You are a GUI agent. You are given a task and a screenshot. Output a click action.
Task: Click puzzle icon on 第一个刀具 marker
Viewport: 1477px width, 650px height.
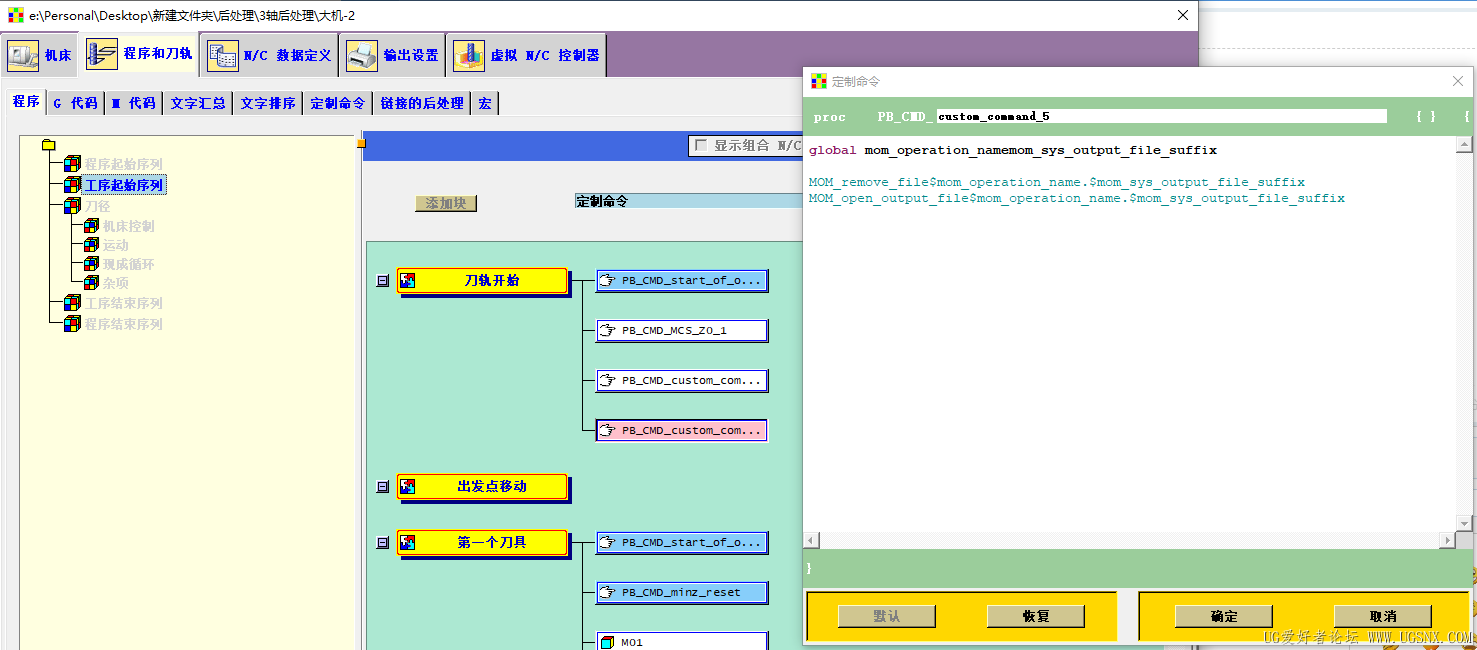[408, 543]
